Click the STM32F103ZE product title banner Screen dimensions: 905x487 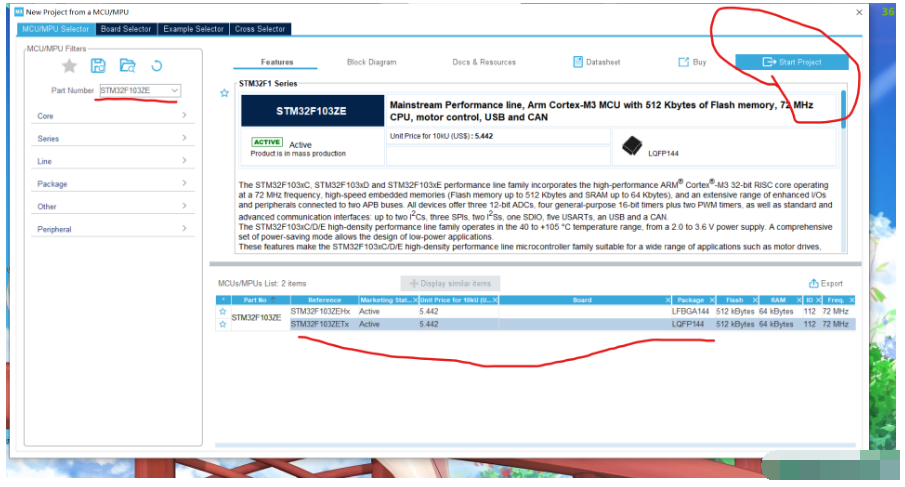pos(312,111)
